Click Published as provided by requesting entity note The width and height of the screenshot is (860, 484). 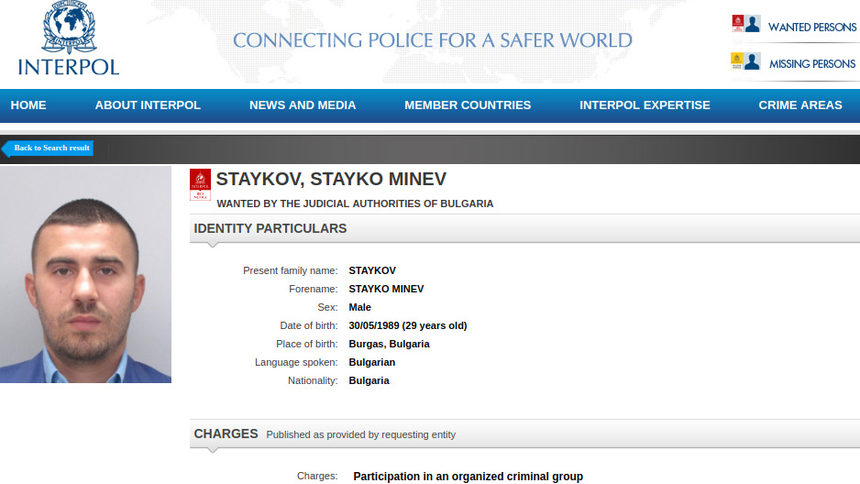(361, 435)
